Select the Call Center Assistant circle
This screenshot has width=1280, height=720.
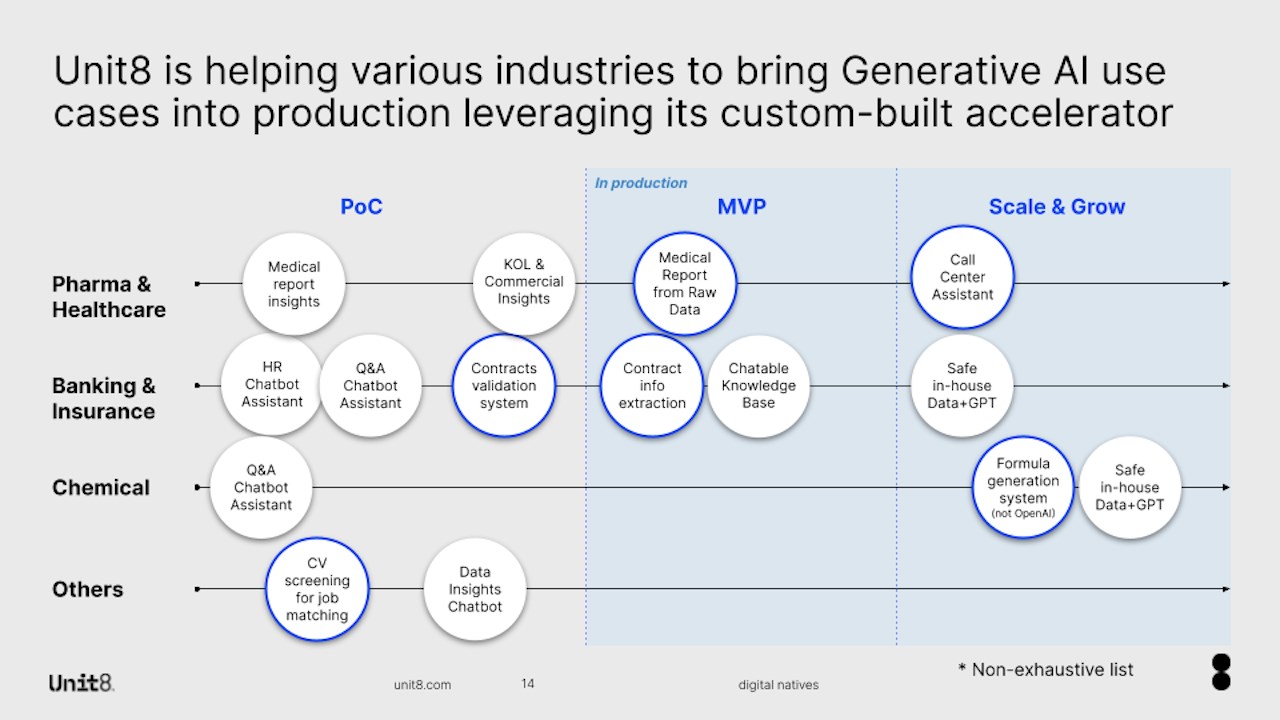pyautogui.click(x=962, y=277)
